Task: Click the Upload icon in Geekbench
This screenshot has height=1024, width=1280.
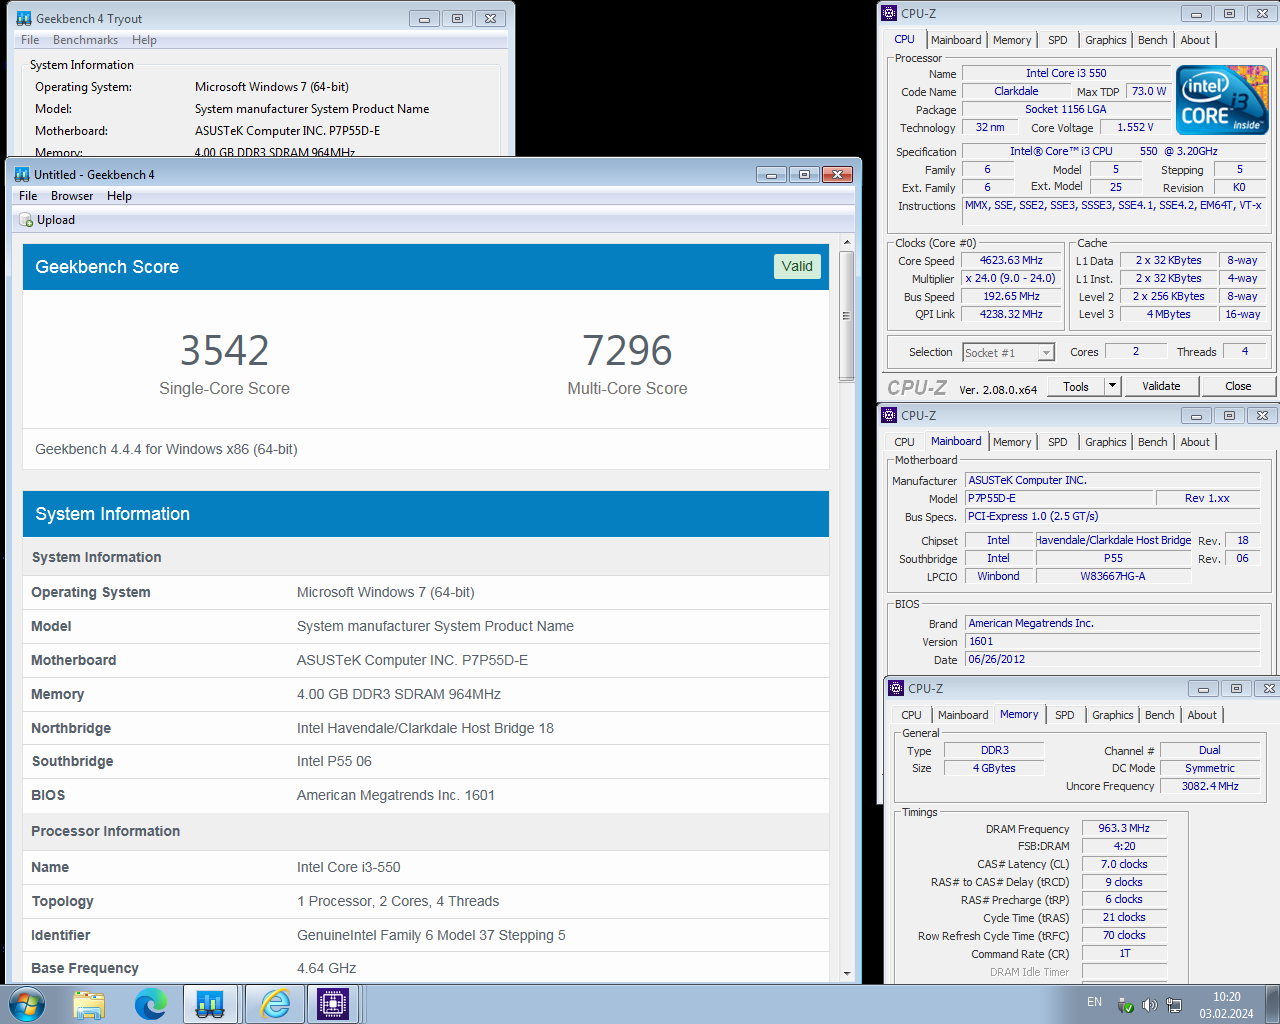Action: (x=26, y=220)
